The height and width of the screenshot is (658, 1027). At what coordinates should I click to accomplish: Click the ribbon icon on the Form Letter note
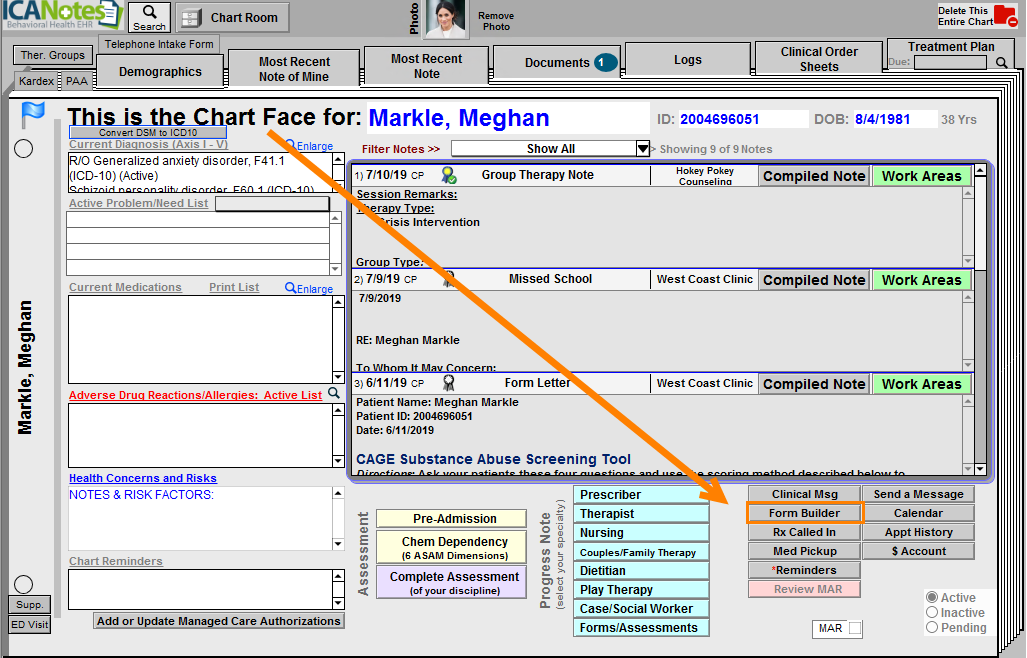point(449,383)
